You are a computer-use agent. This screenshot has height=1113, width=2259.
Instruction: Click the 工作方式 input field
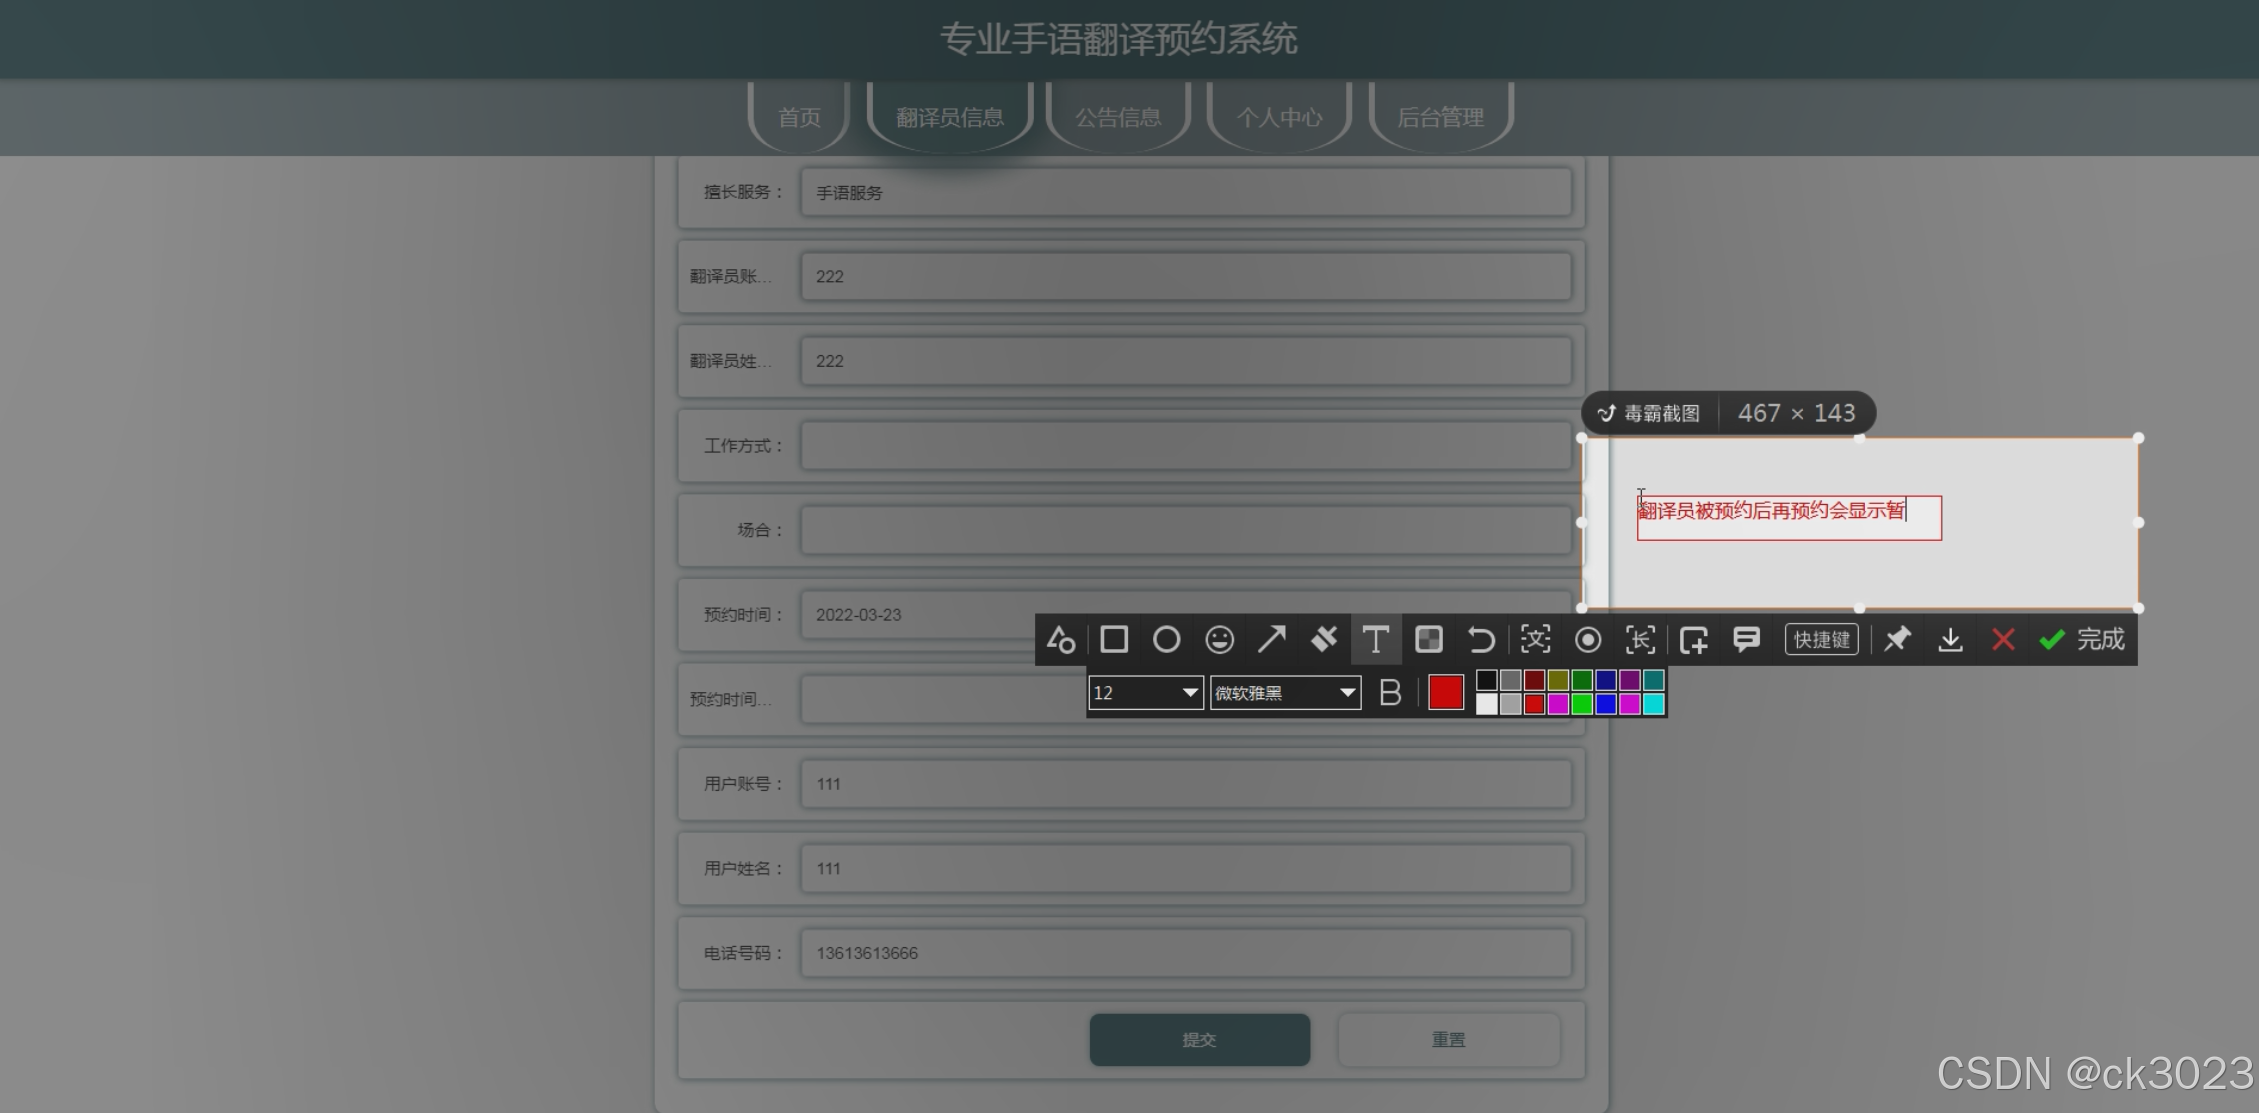click(1185, 446)
